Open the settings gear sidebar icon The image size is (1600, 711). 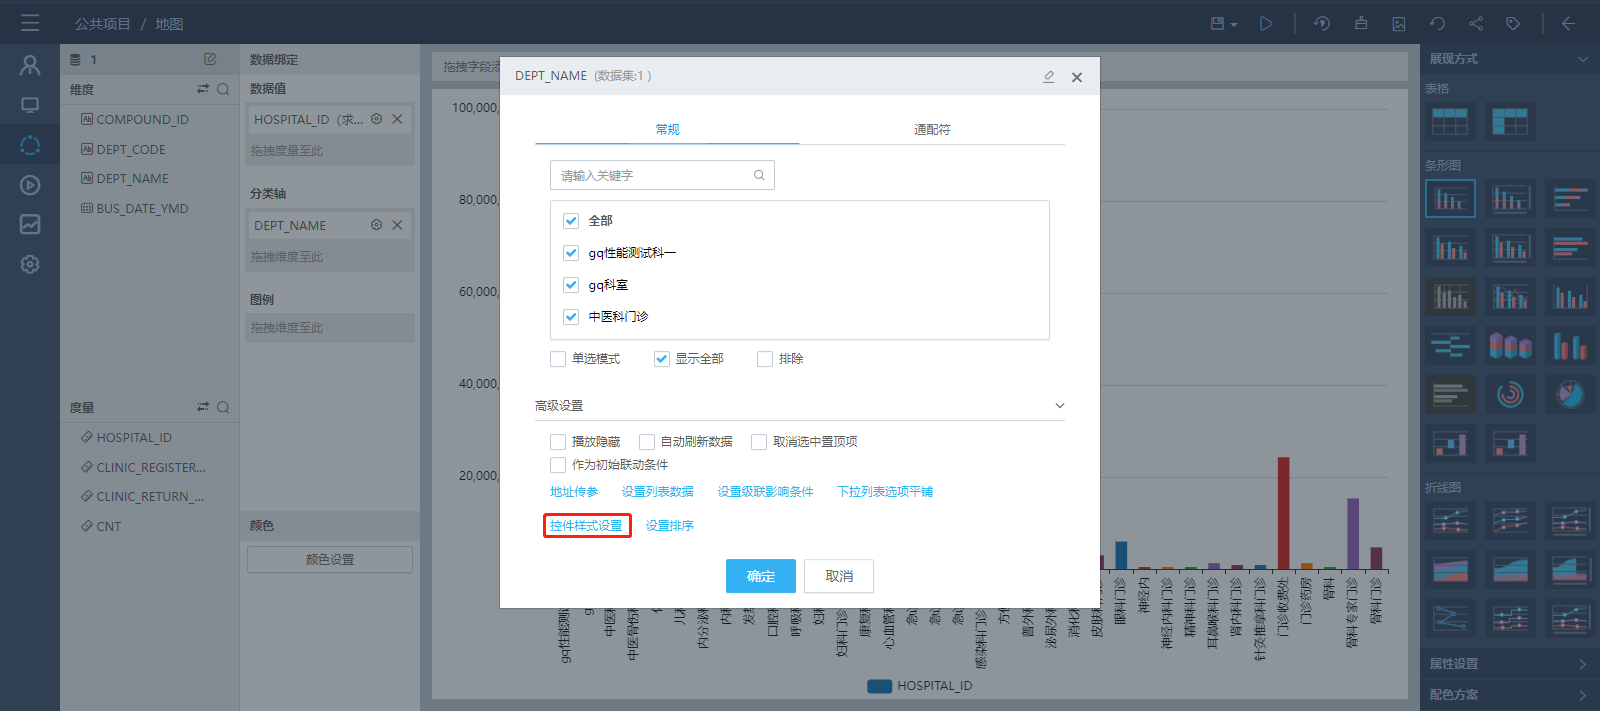click(30, 264)
